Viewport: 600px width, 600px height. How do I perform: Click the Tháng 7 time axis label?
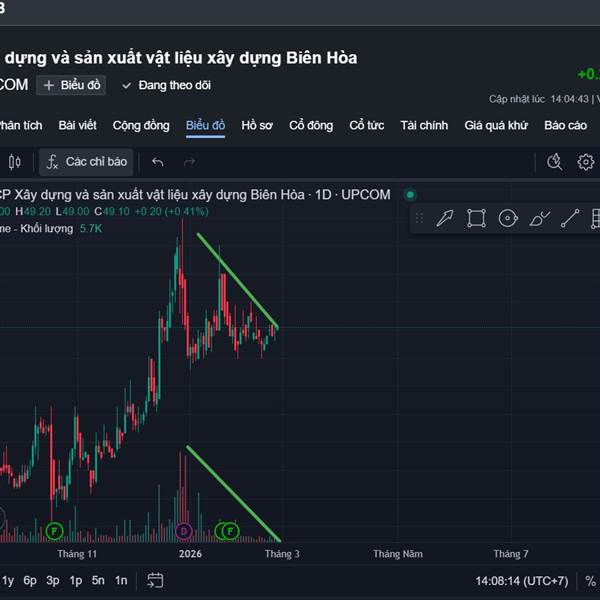pos(510,554)
